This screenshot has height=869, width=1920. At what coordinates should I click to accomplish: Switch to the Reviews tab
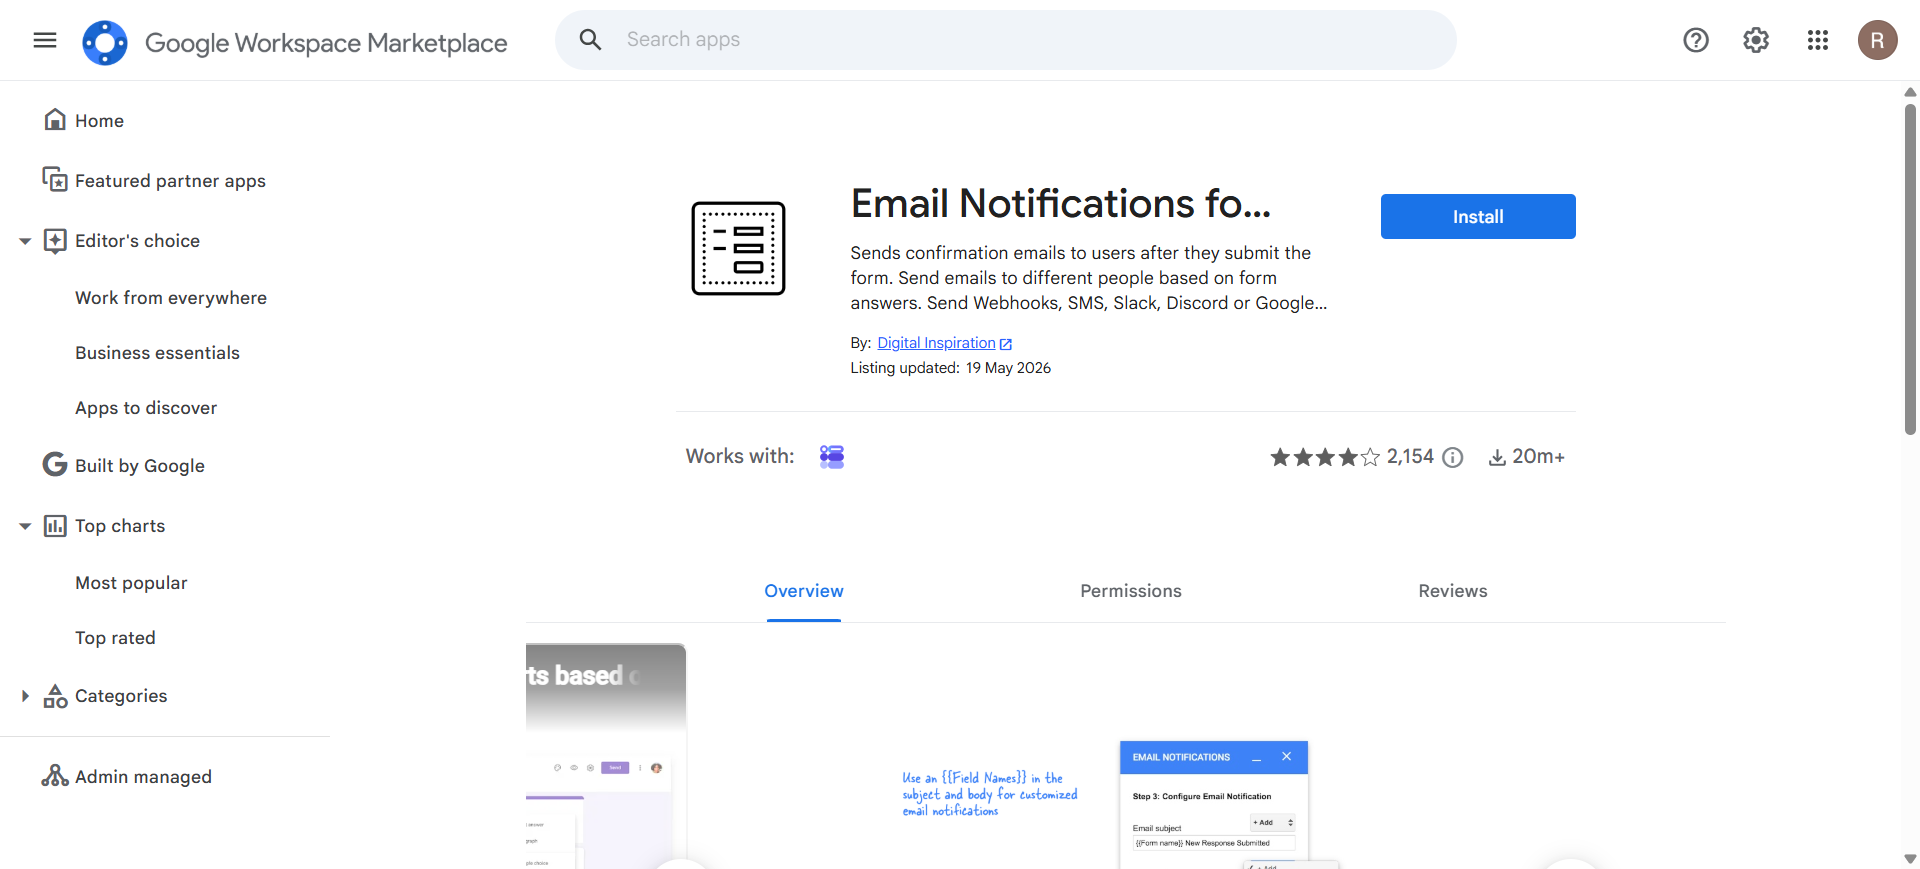tap(1453, 591)
